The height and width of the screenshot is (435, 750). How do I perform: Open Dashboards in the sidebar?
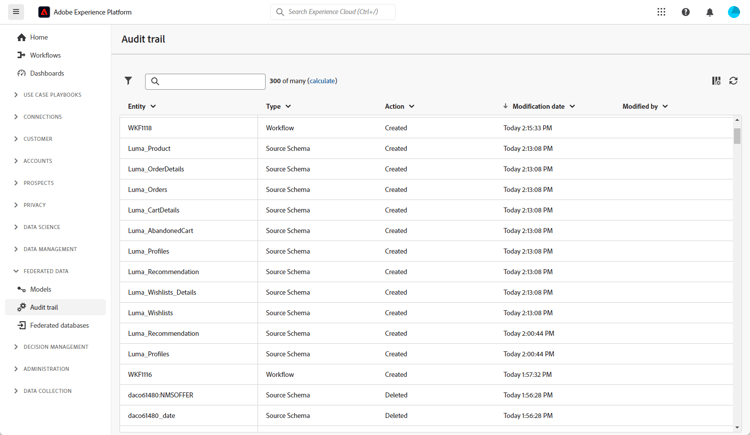[46, 73]
